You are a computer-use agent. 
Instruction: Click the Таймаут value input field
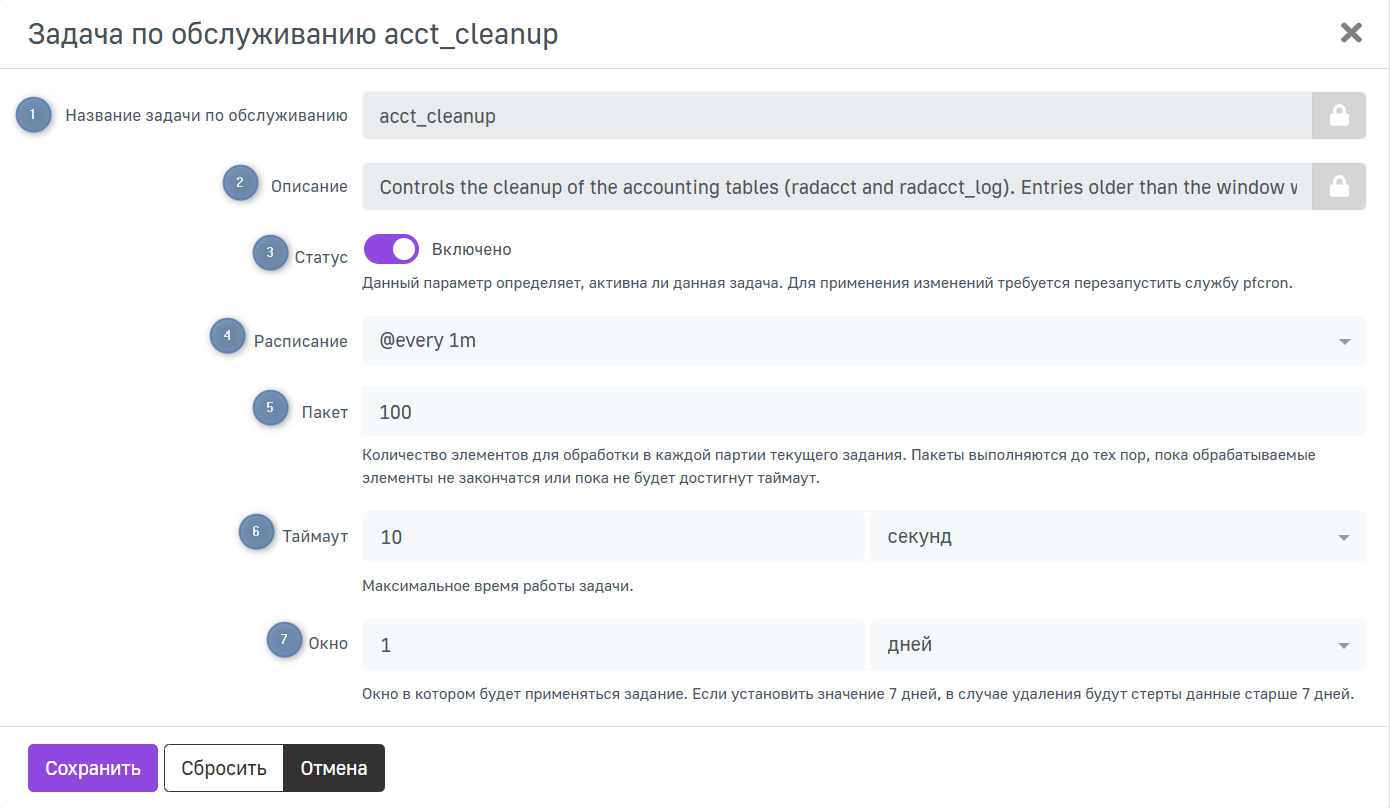click(612, 537)
